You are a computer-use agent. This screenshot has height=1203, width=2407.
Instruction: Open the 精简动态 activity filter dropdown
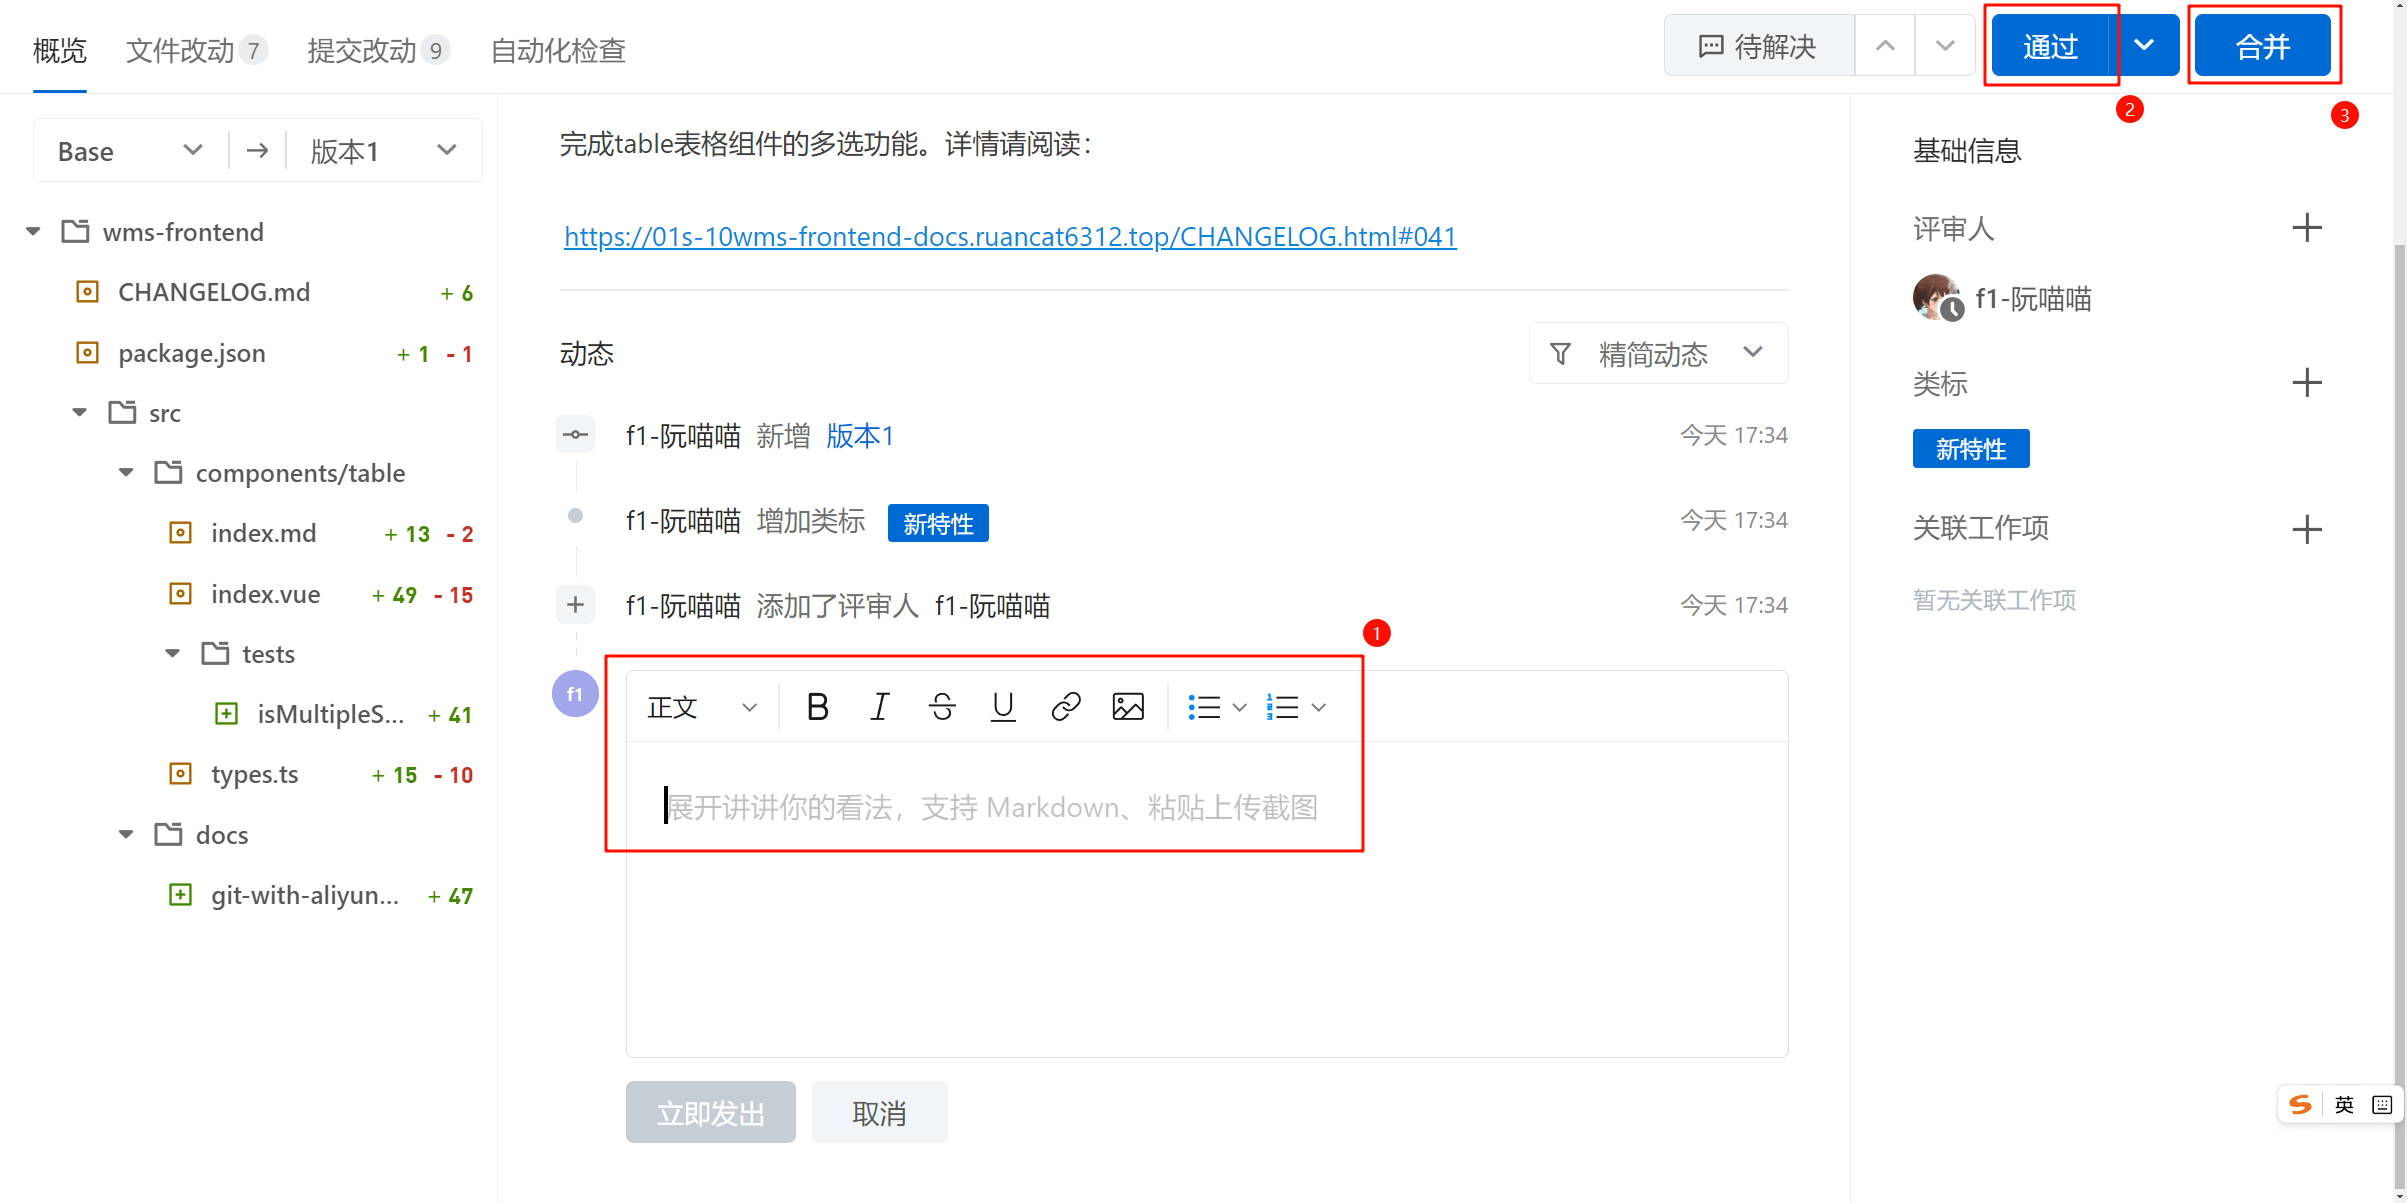(1658, 353)
